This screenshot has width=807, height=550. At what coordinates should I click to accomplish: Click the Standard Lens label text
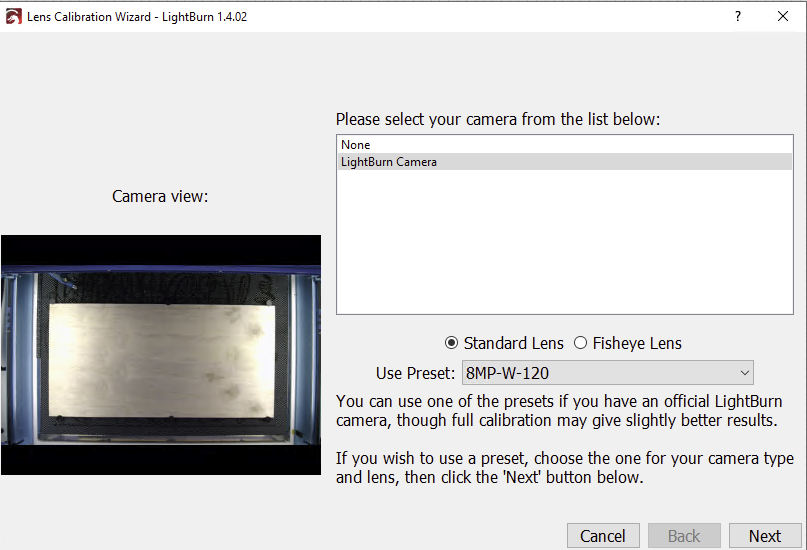click(514, 343)
